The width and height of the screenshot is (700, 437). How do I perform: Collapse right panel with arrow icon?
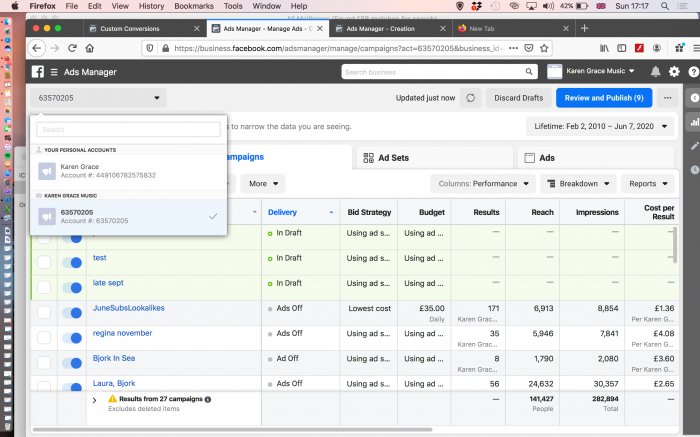coord(694,98)
